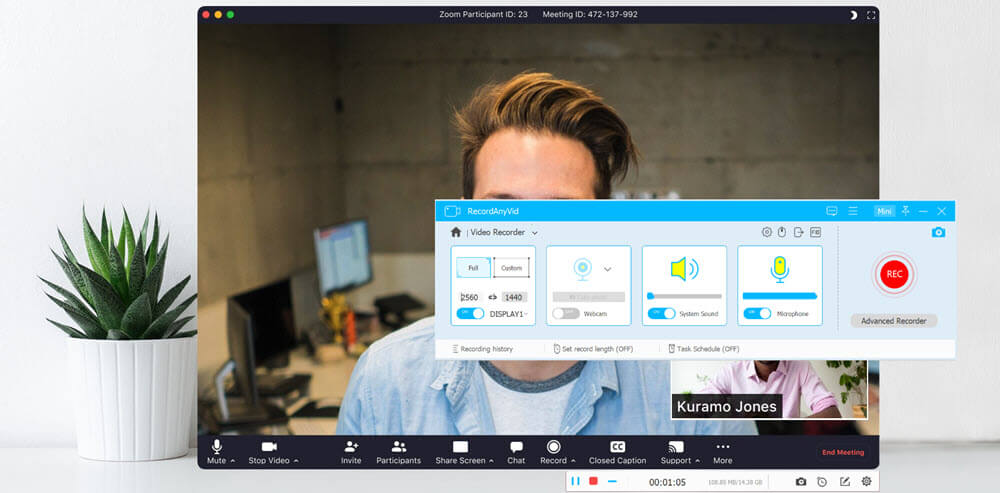Mute microphone in Zoom toolbar
This screenshot has width=1000, height=493.
pyautogui.click(x=217, y=452)
